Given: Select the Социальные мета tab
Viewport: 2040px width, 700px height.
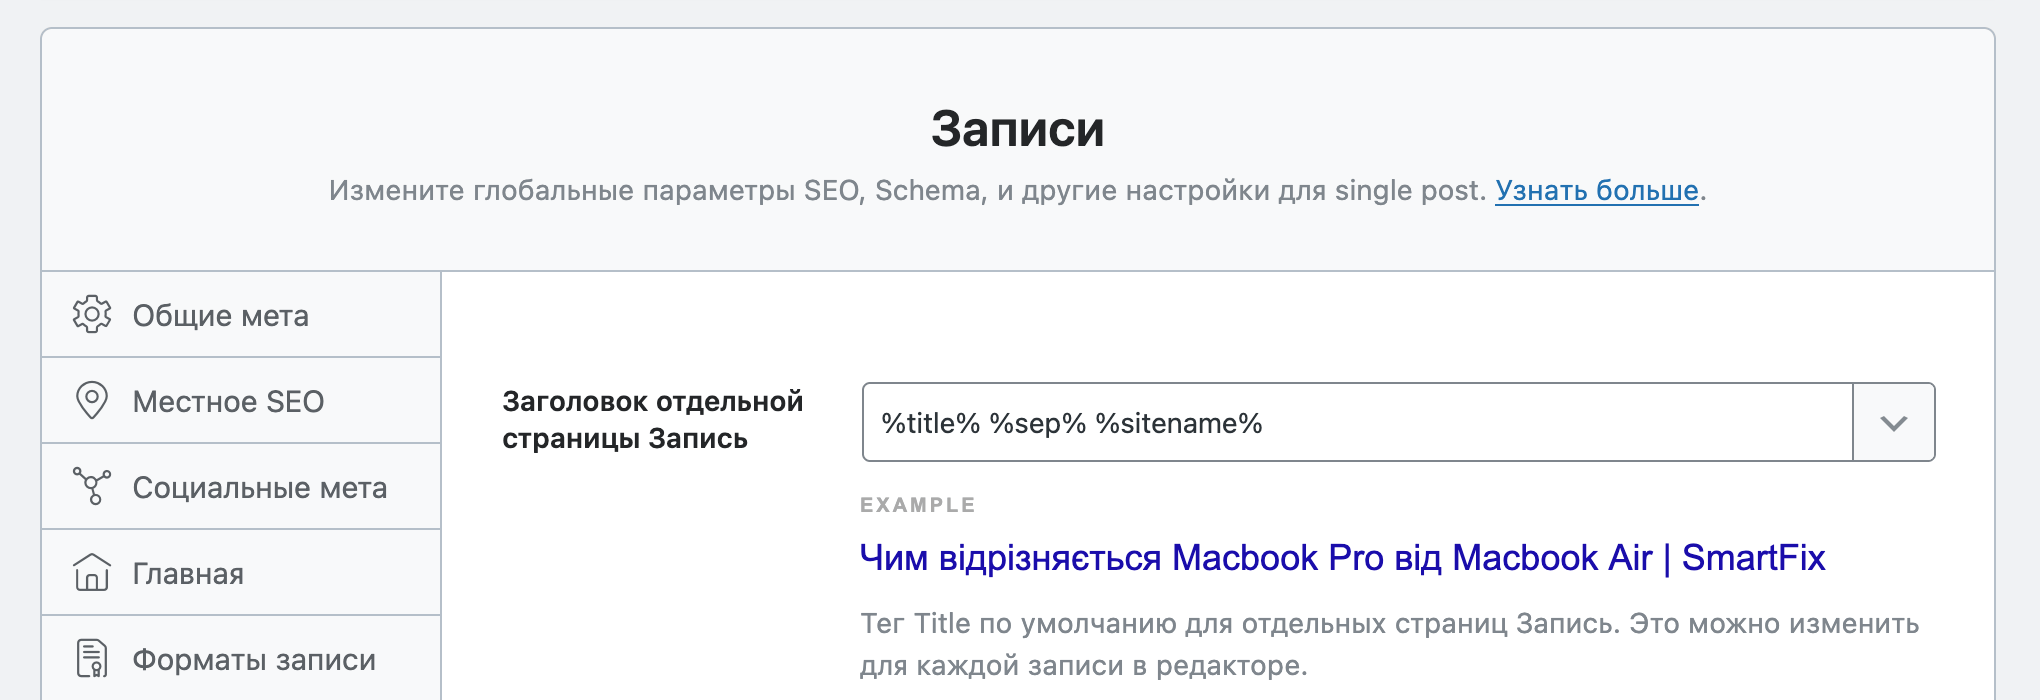Looking at the screenshot, I should [241, 487].
